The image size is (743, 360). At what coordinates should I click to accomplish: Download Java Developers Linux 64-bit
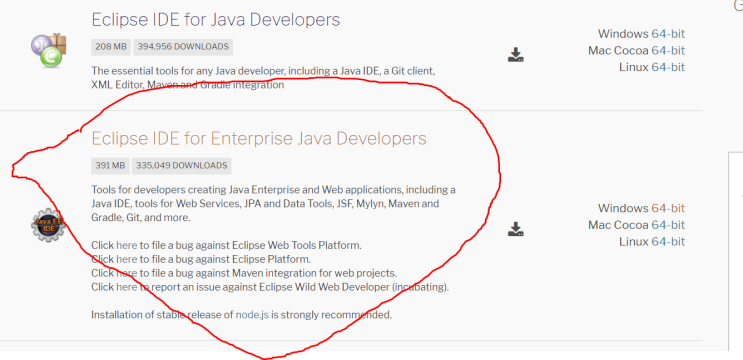click(x=668, y=67)
